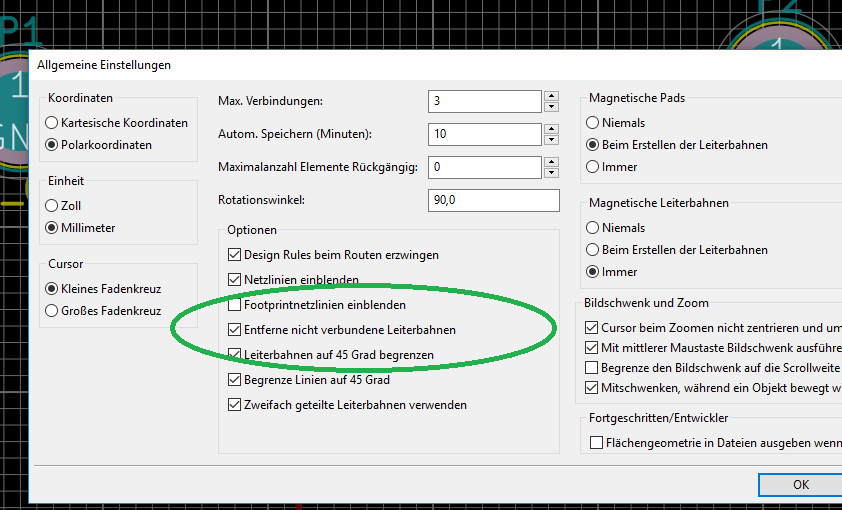Select Kleines Fadenkreuz cursor option
The image size is (842, 510).
(52, 289)
